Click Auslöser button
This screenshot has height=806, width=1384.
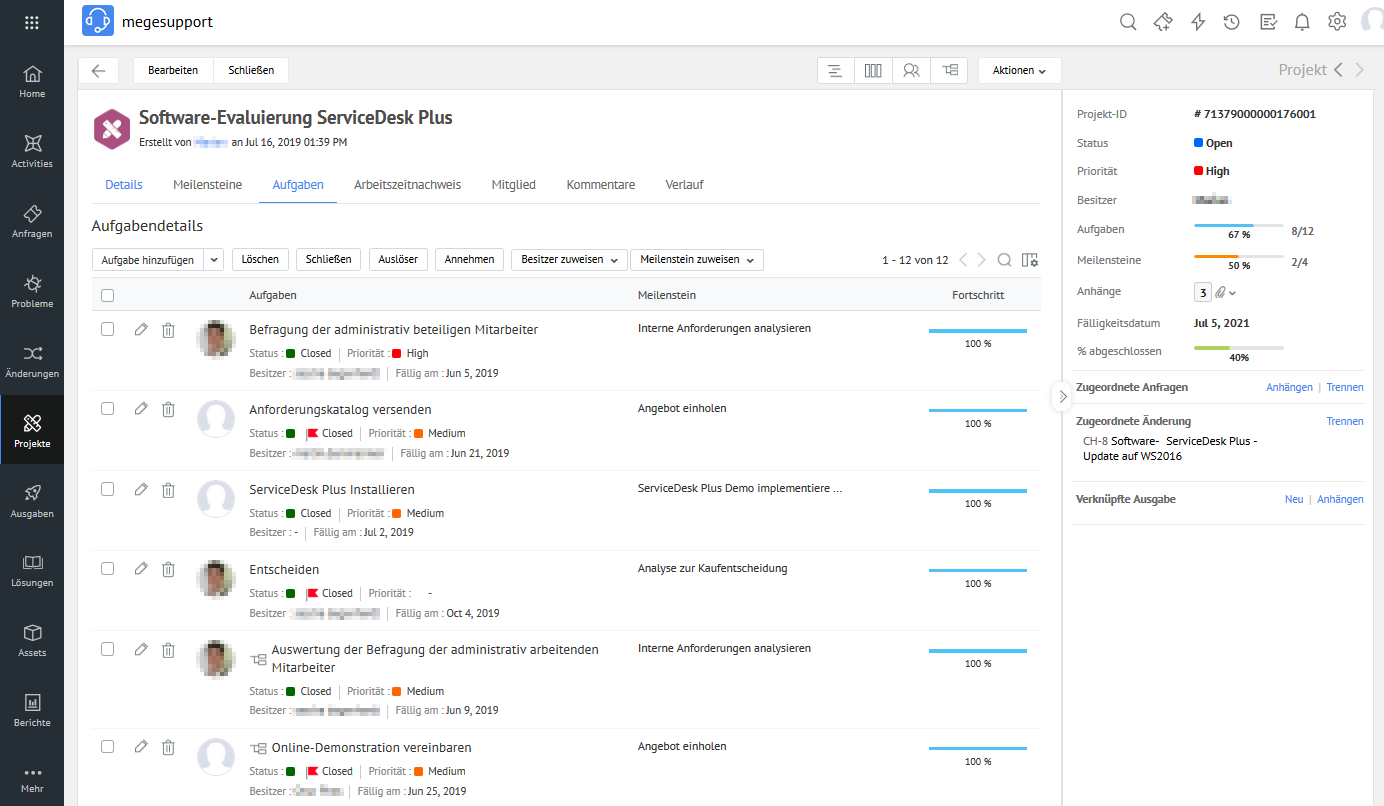pos(398,259)
